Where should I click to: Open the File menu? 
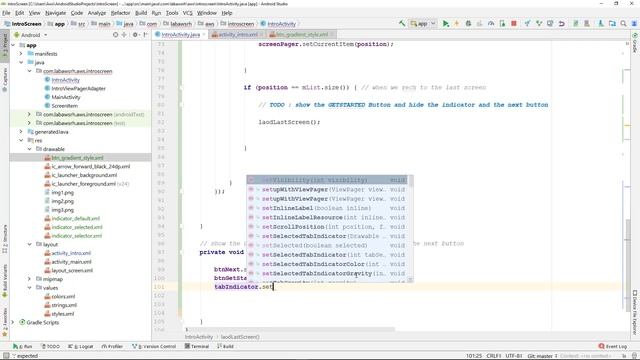coord(6,13)
